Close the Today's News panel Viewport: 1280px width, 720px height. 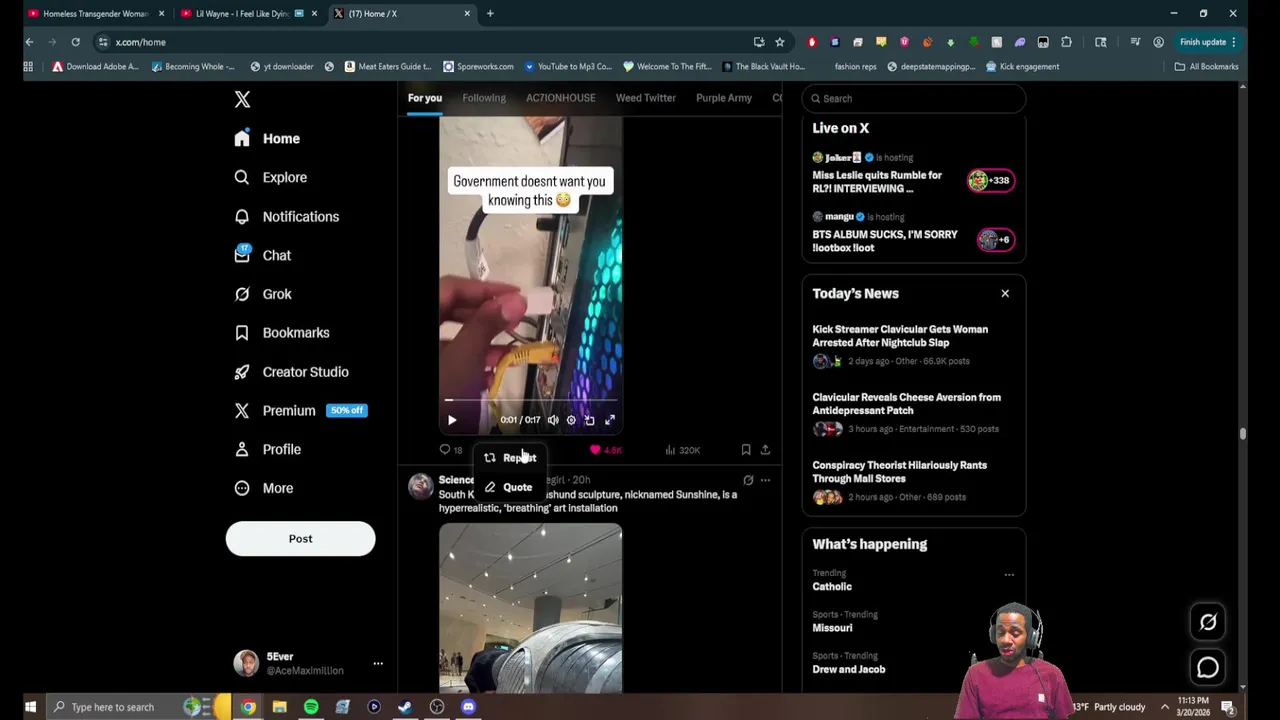(x=1005, y=294)
